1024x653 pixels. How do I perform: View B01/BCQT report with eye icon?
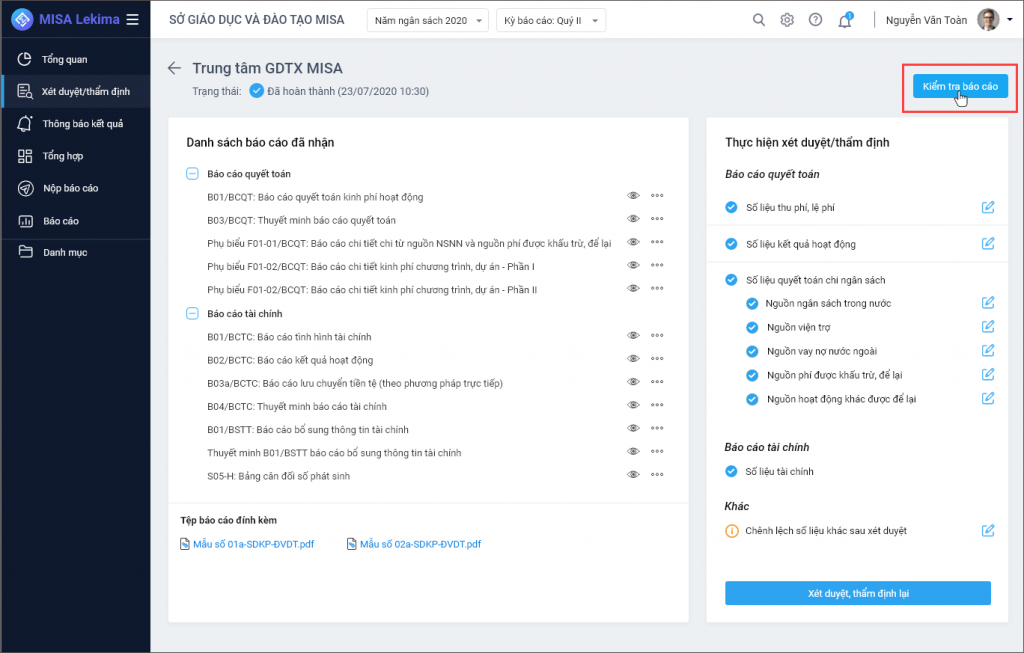pyautogui.click(x=633, y=196)
